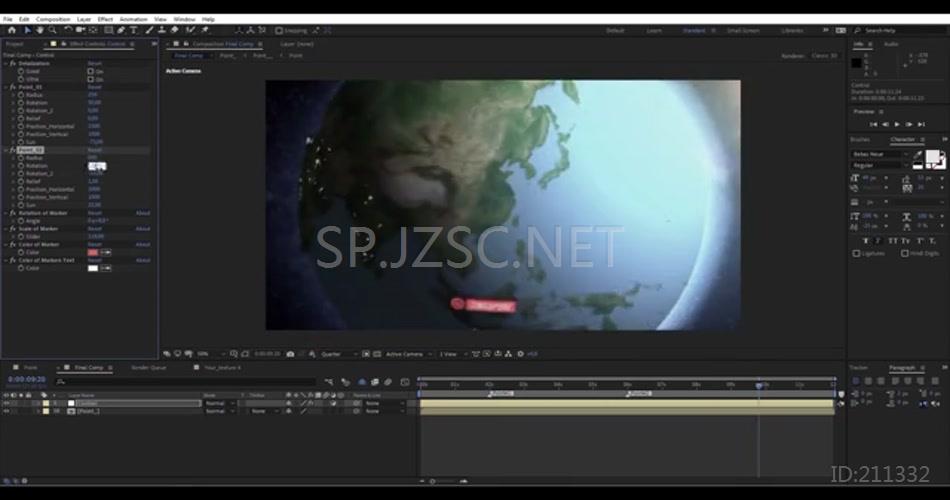The width and height of the screenshot is (950, 500).
Task: Collapse the Point_01 effect group
Action: pos(5,87)
